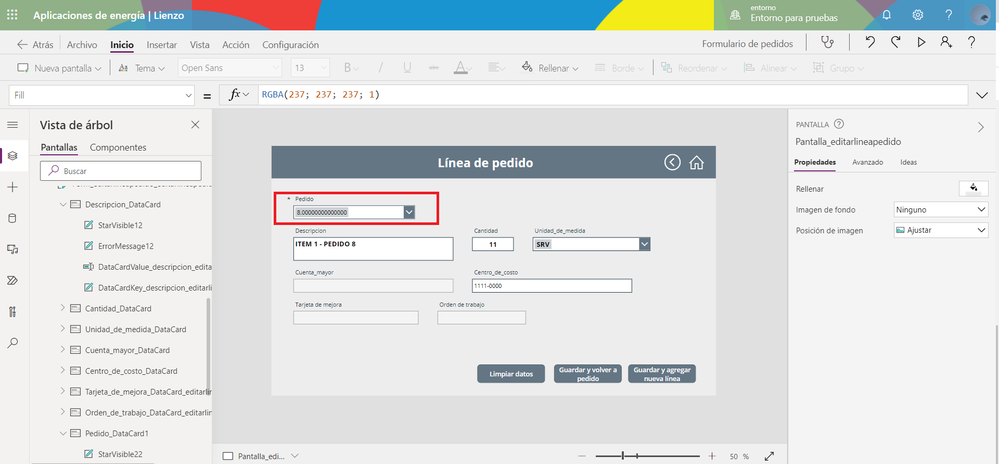
Task: Run the App checker stethoscope icon
Action: coord(827,43)
